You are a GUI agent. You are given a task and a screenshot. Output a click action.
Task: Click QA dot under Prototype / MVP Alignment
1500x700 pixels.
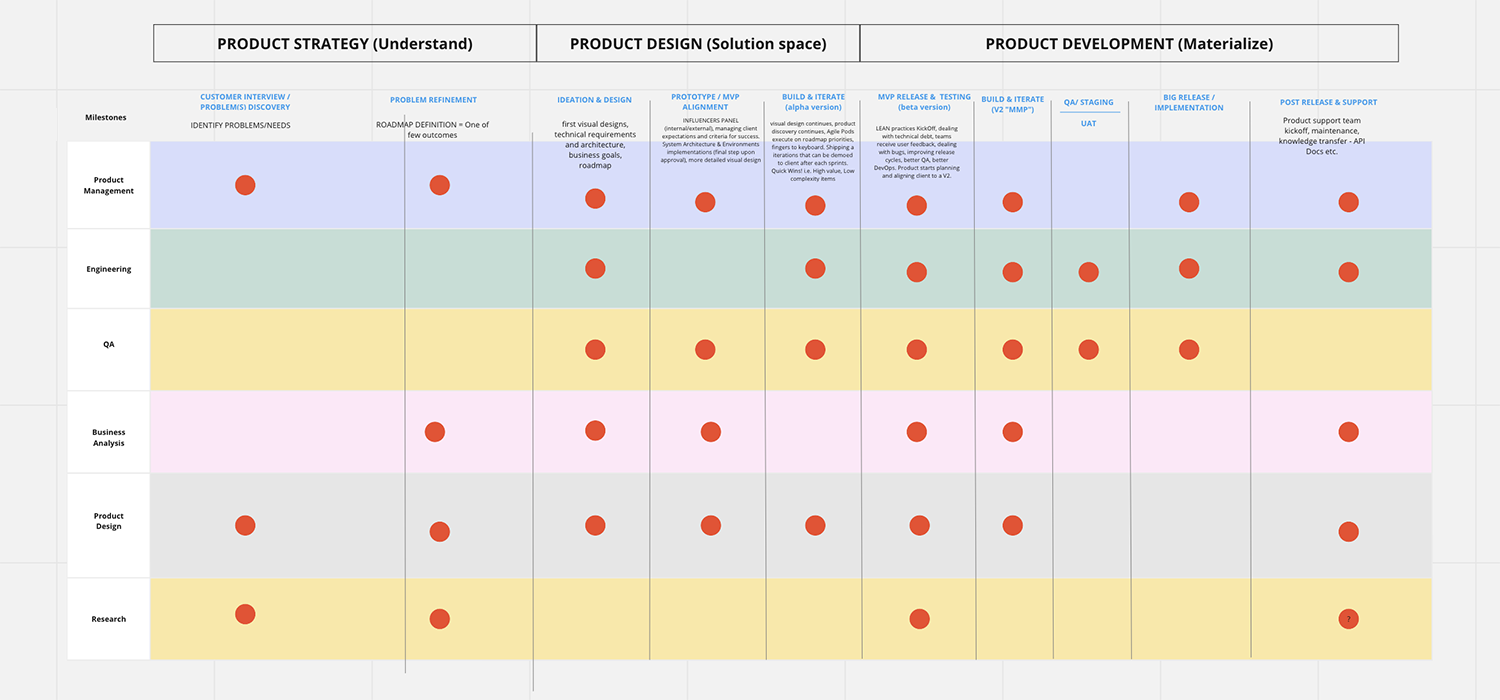705,349
